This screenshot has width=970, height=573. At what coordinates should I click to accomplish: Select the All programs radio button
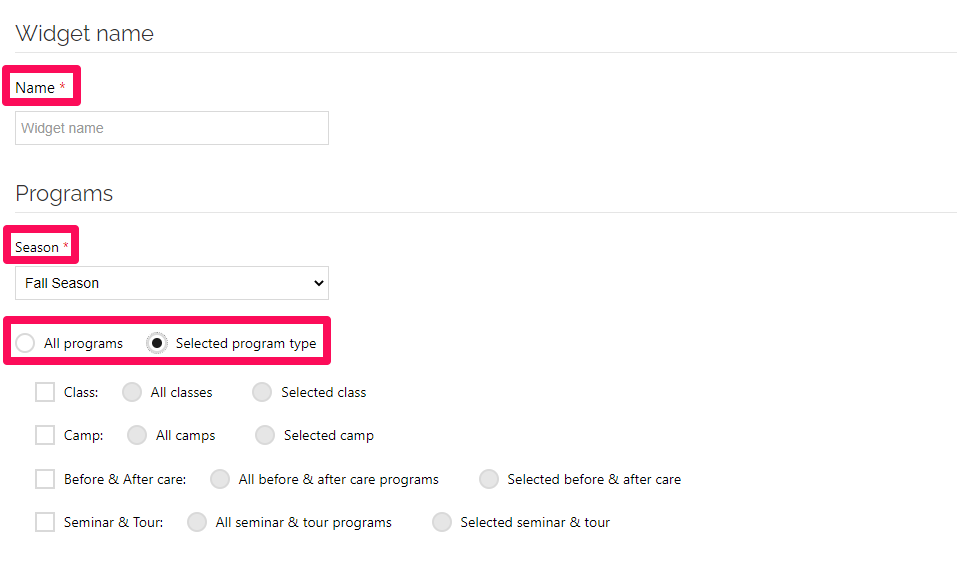tap(25, 343)
